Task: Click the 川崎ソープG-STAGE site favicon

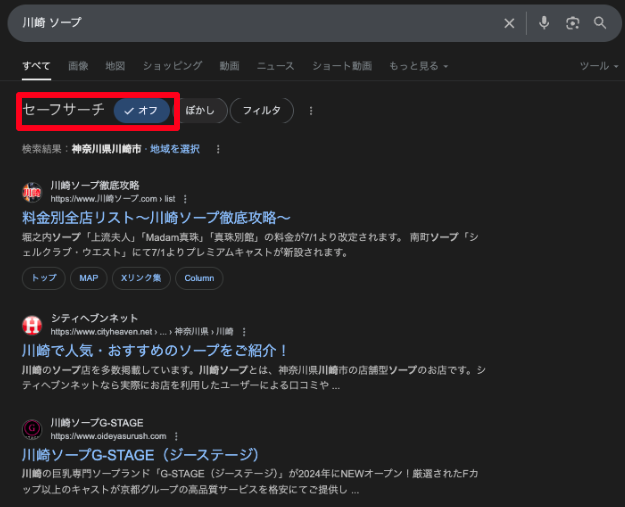Action: click(x=32, y=430)
